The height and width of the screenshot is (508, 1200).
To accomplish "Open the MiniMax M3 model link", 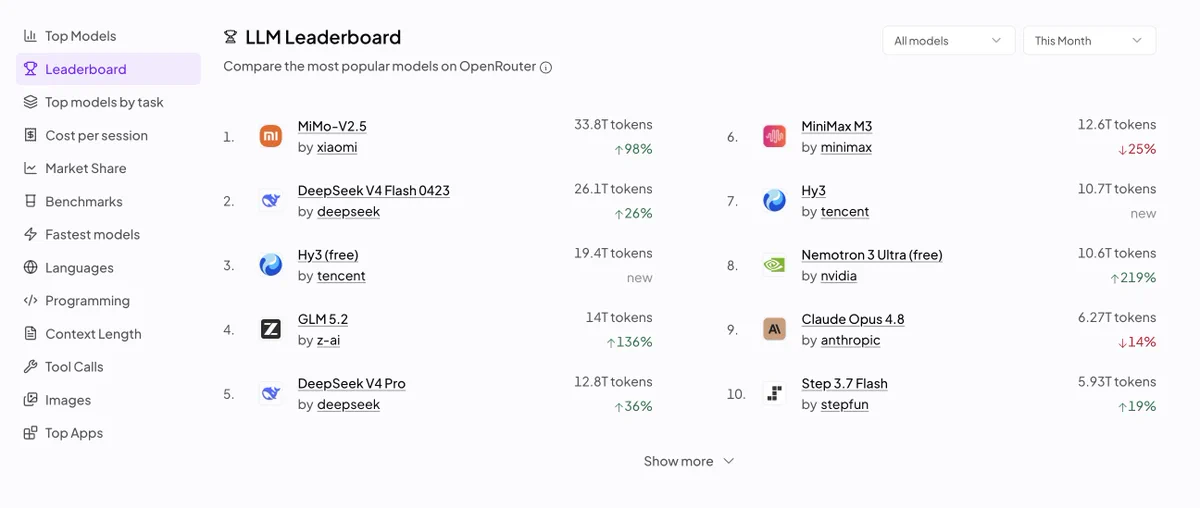I will click(837, 126).
